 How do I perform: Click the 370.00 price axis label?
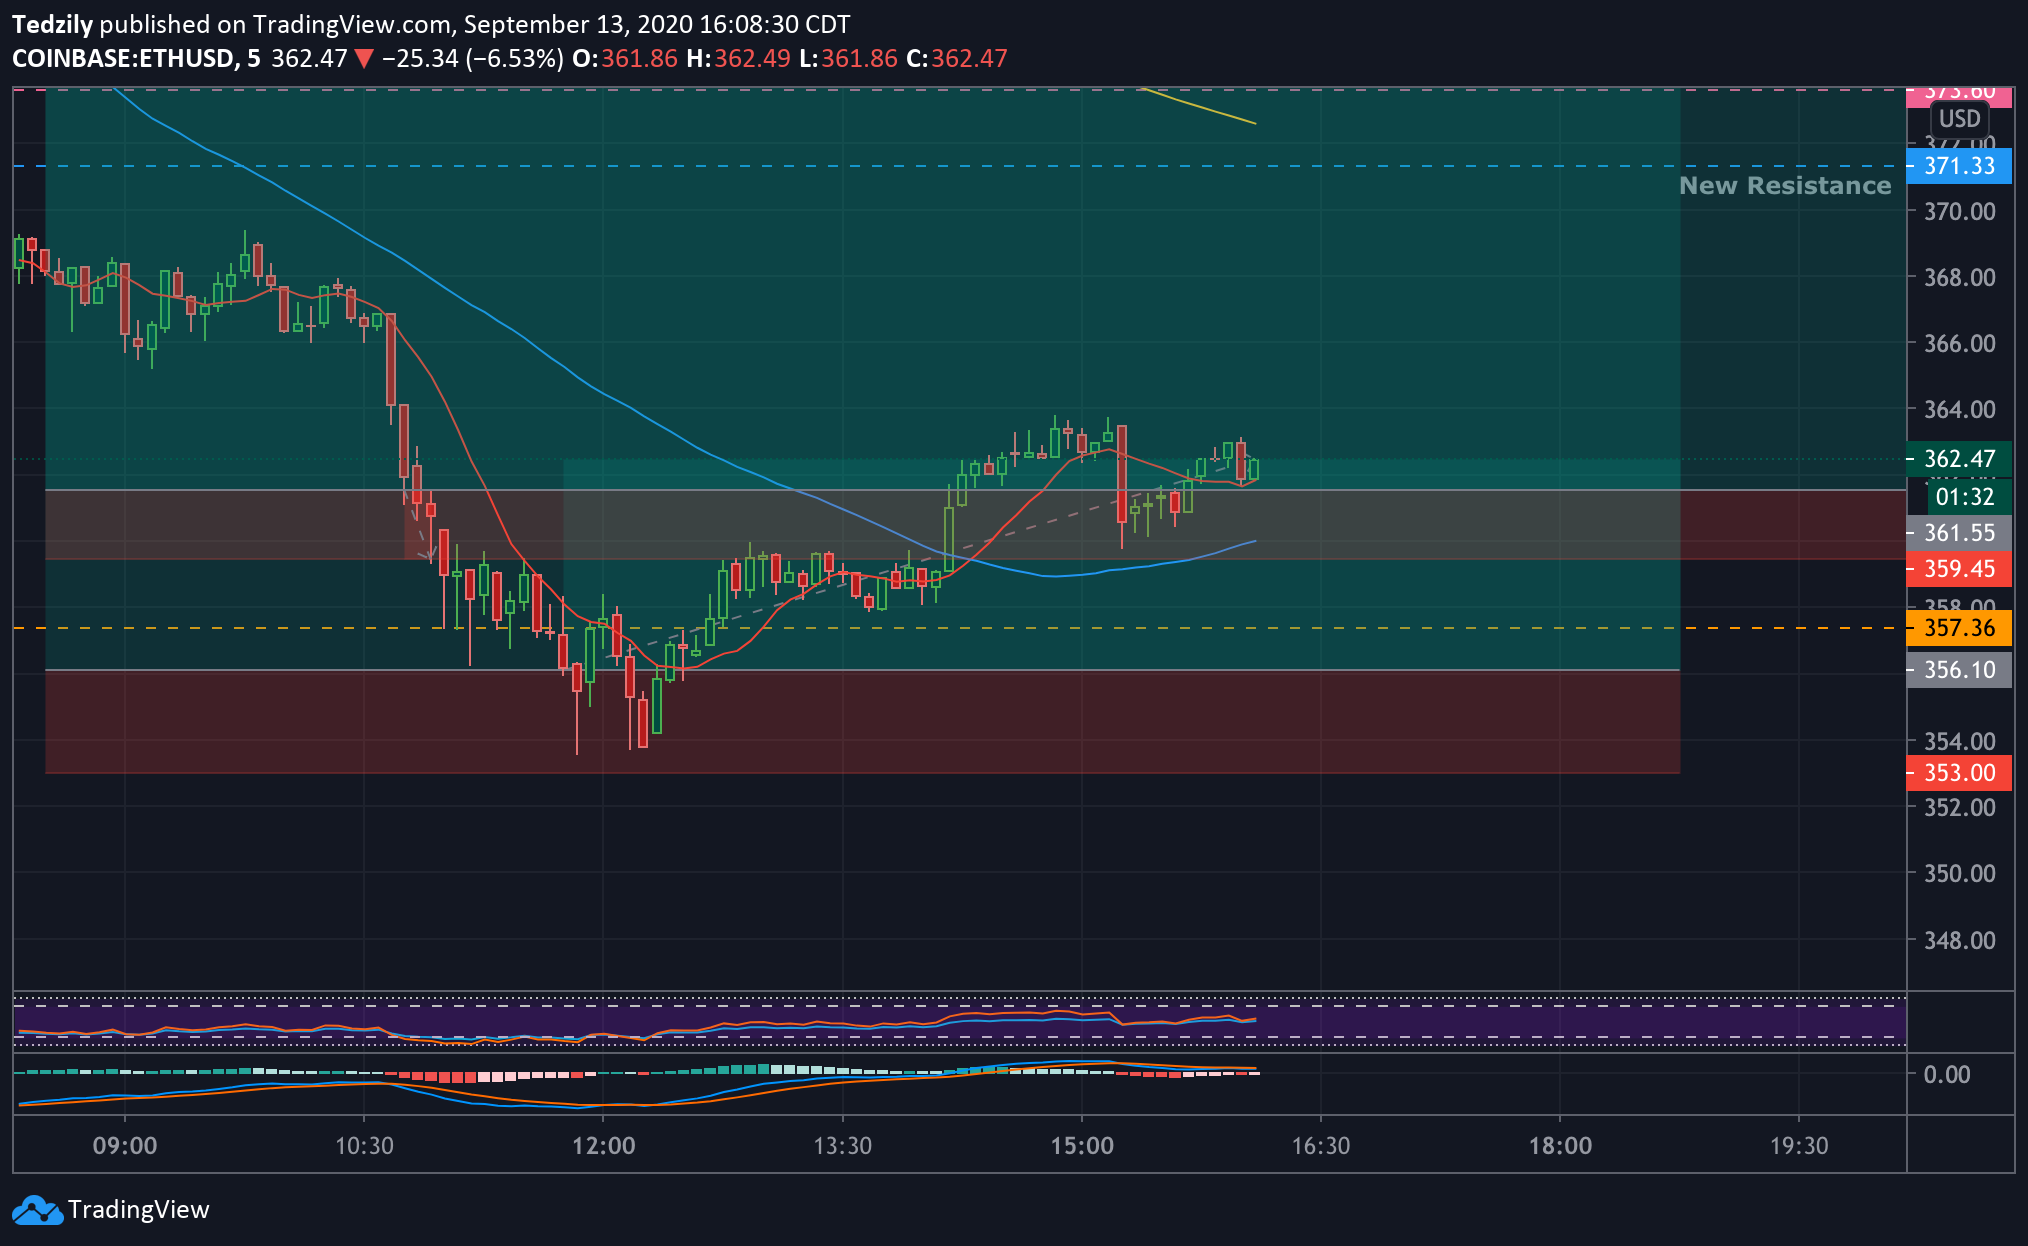pos(1959,211)
